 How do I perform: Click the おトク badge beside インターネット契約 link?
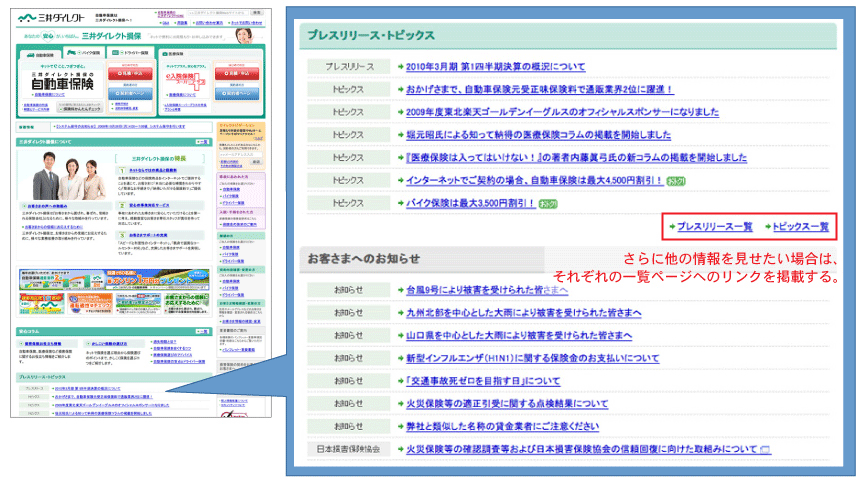(x=676, y=180)
